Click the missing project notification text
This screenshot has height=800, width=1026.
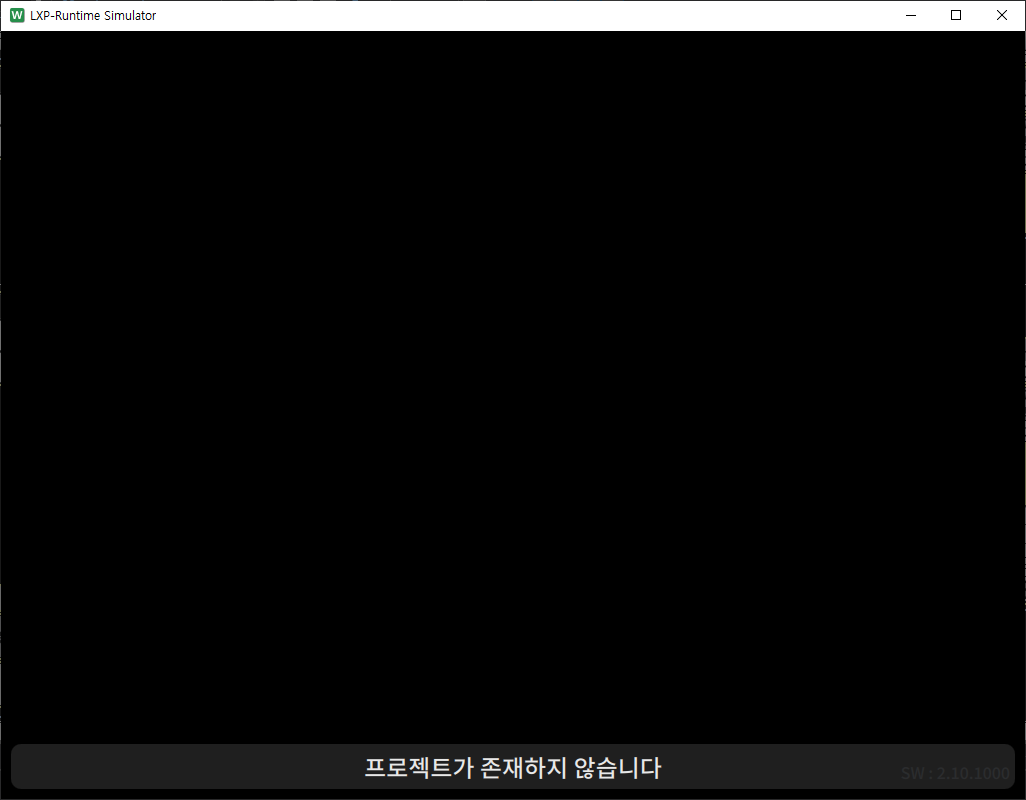513,766
